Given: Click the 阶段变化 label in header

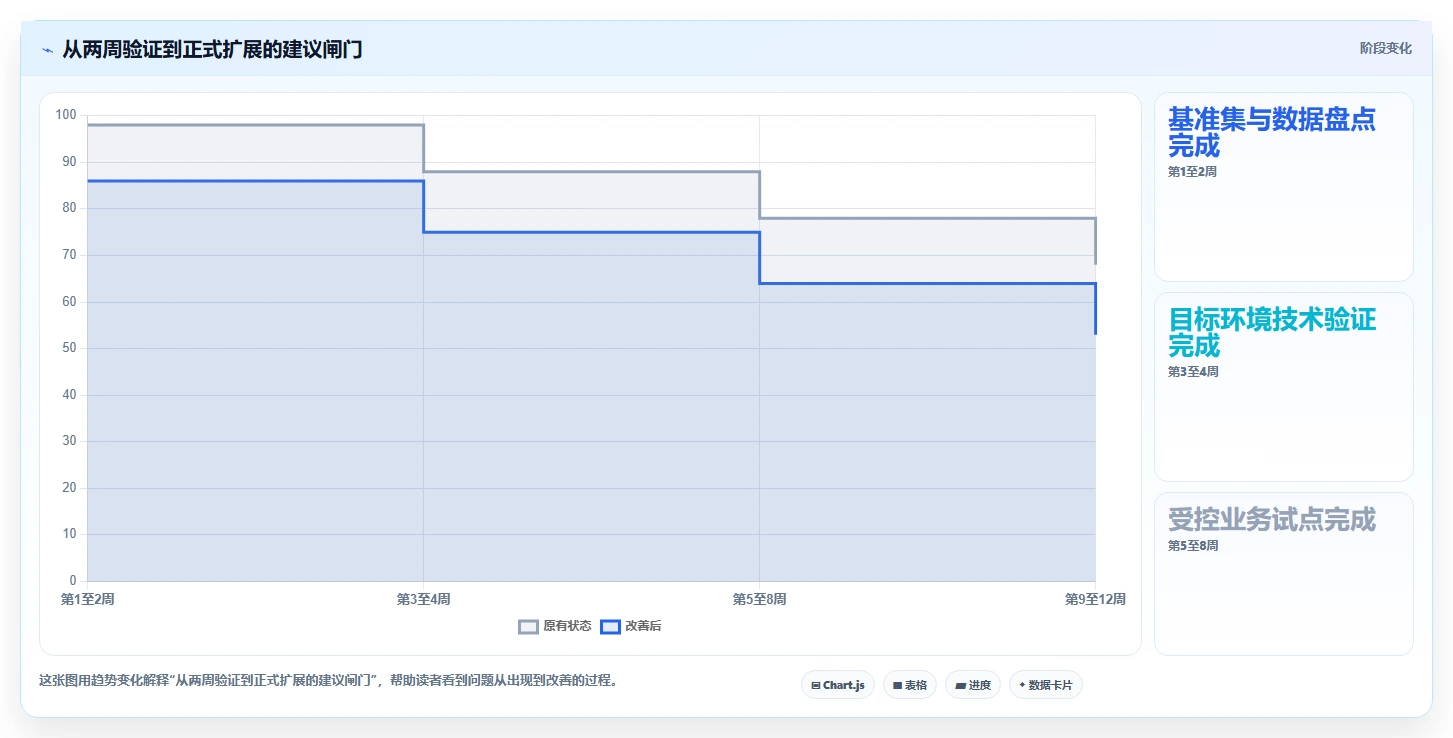Looking at the screenshot, I should coord(1386,48).
